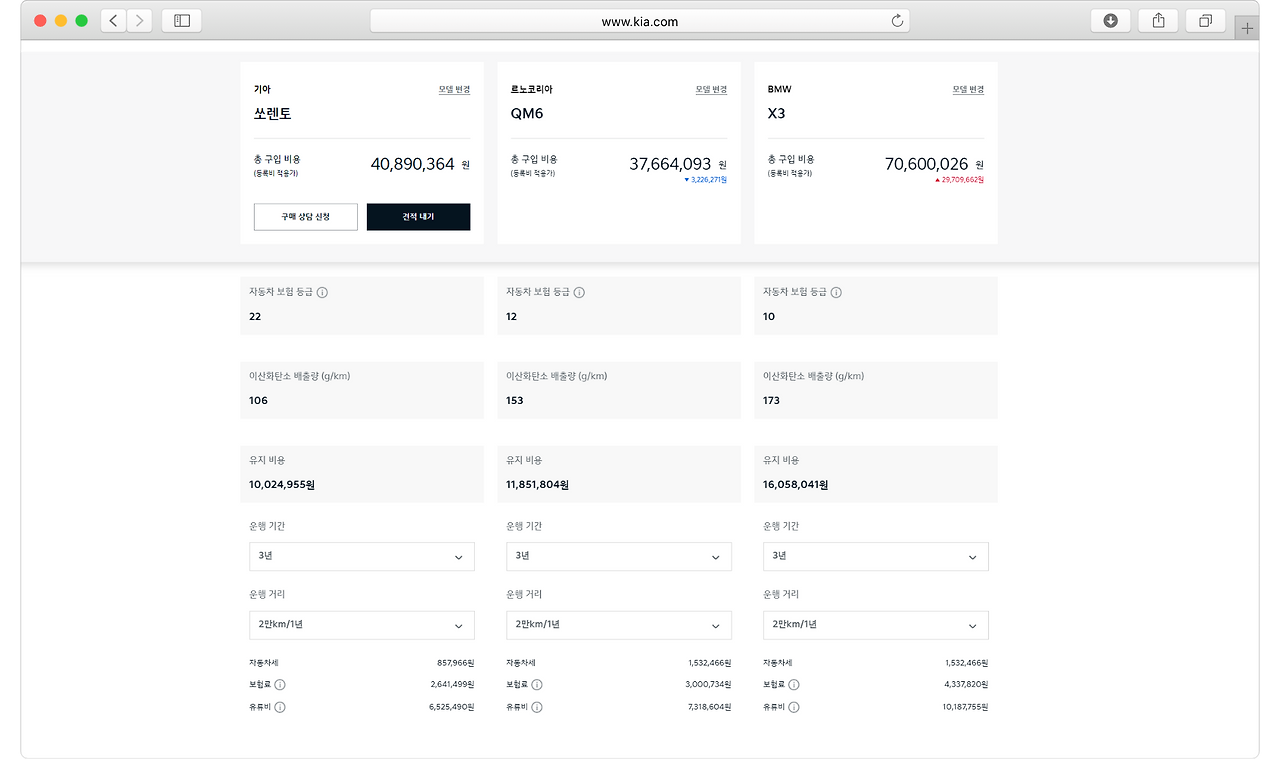1280x759 pixels.
Task: Open 보험료 info icon in QM6 column
Action: [x=537, y=685]
